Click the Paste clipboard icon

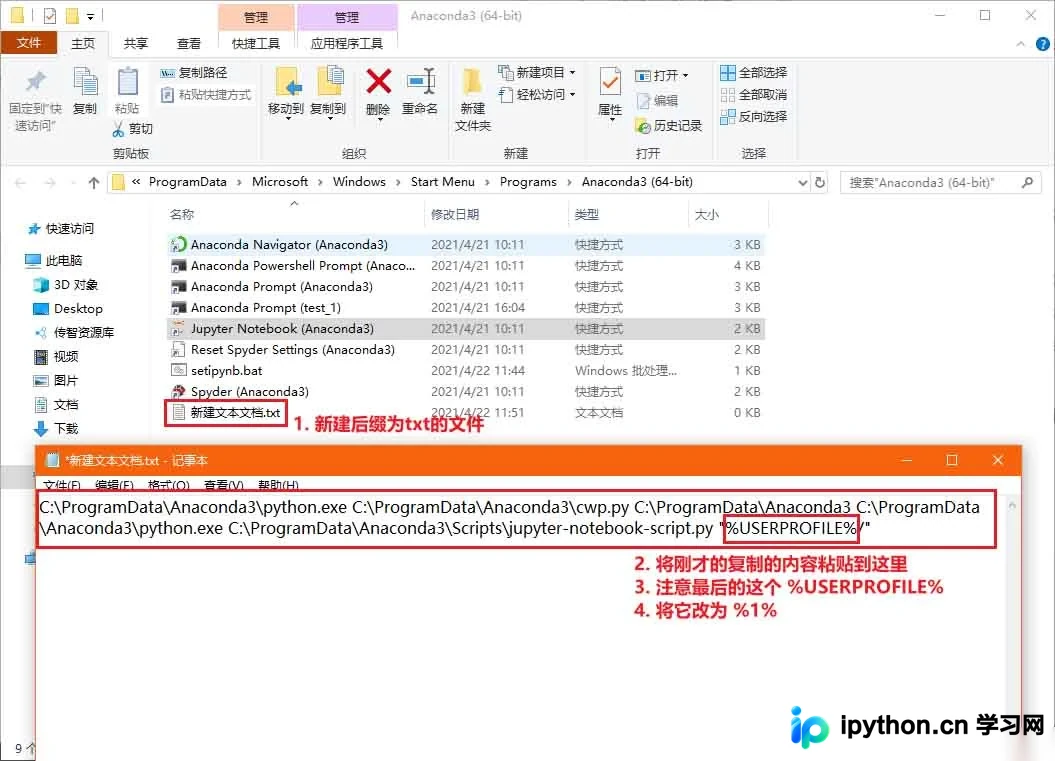127,83
